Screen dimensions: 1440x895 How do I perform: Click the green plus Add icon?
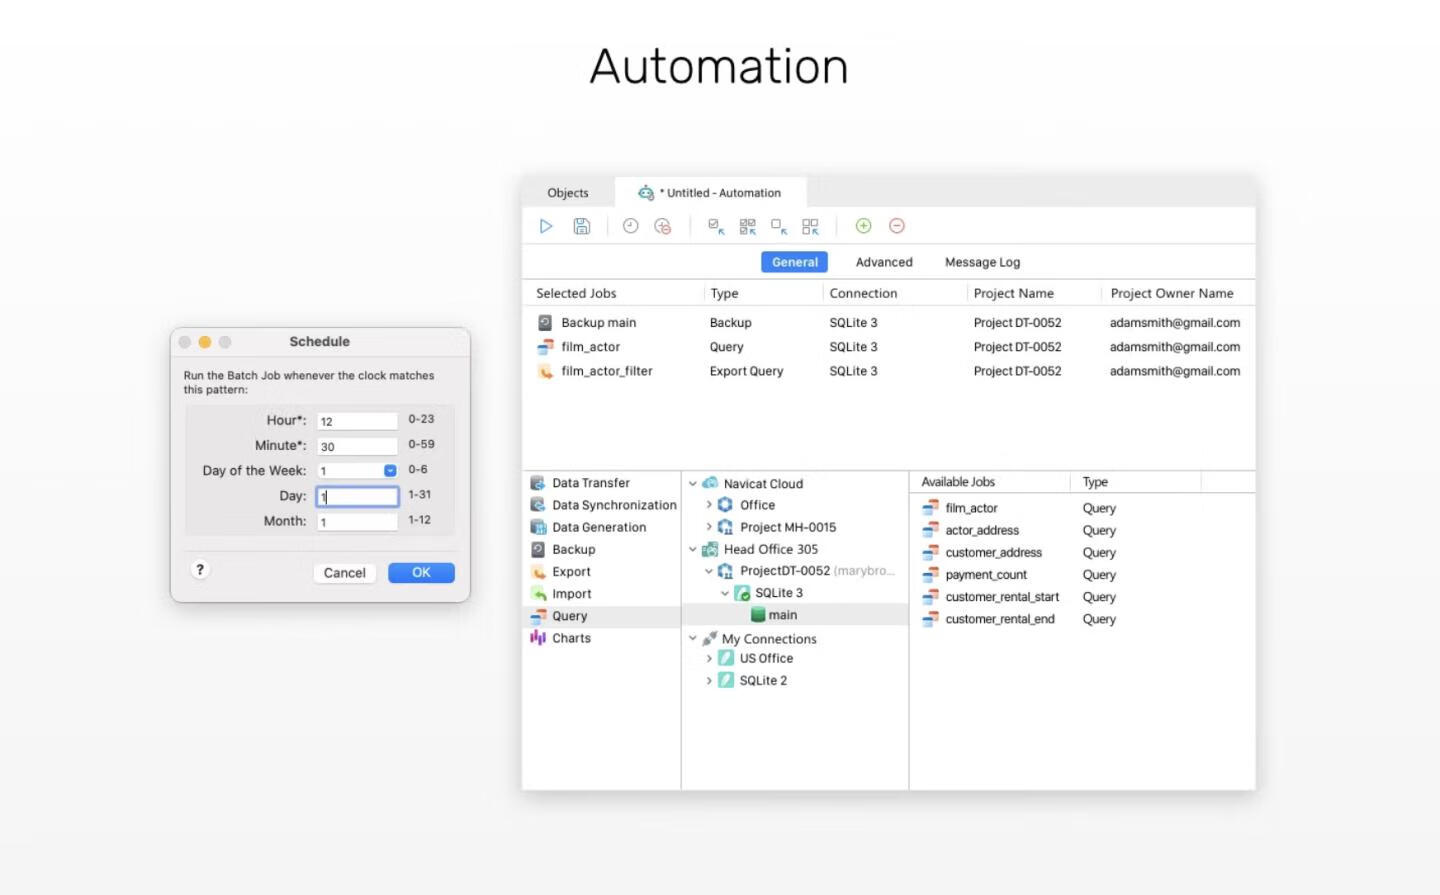tap(863, 226)
